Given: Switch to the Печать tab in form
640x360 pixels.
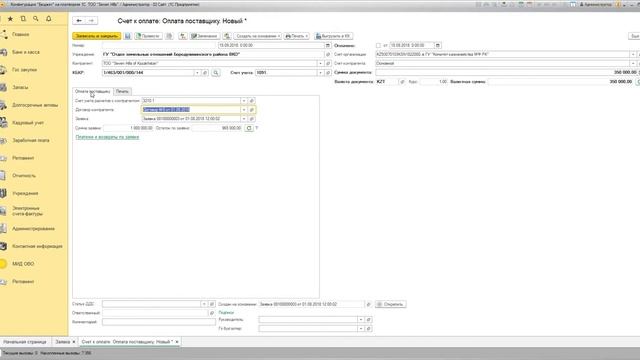Looking at the screenshot, I should [122, 91].
